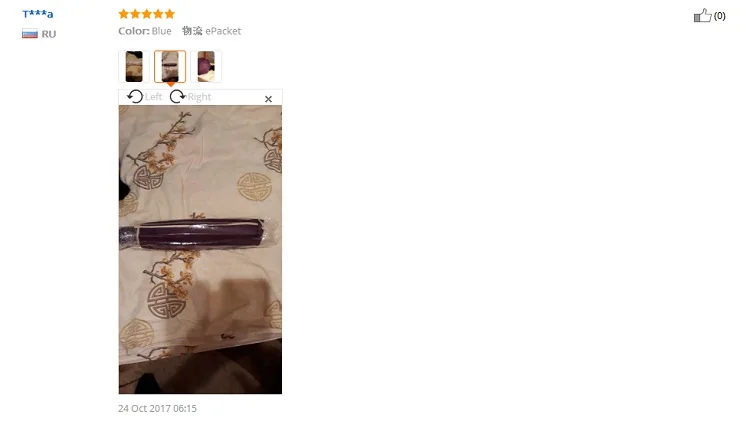Rotate the review photo right
The image size is (750, 421).
pyautogui.click(x=177, y=97)
